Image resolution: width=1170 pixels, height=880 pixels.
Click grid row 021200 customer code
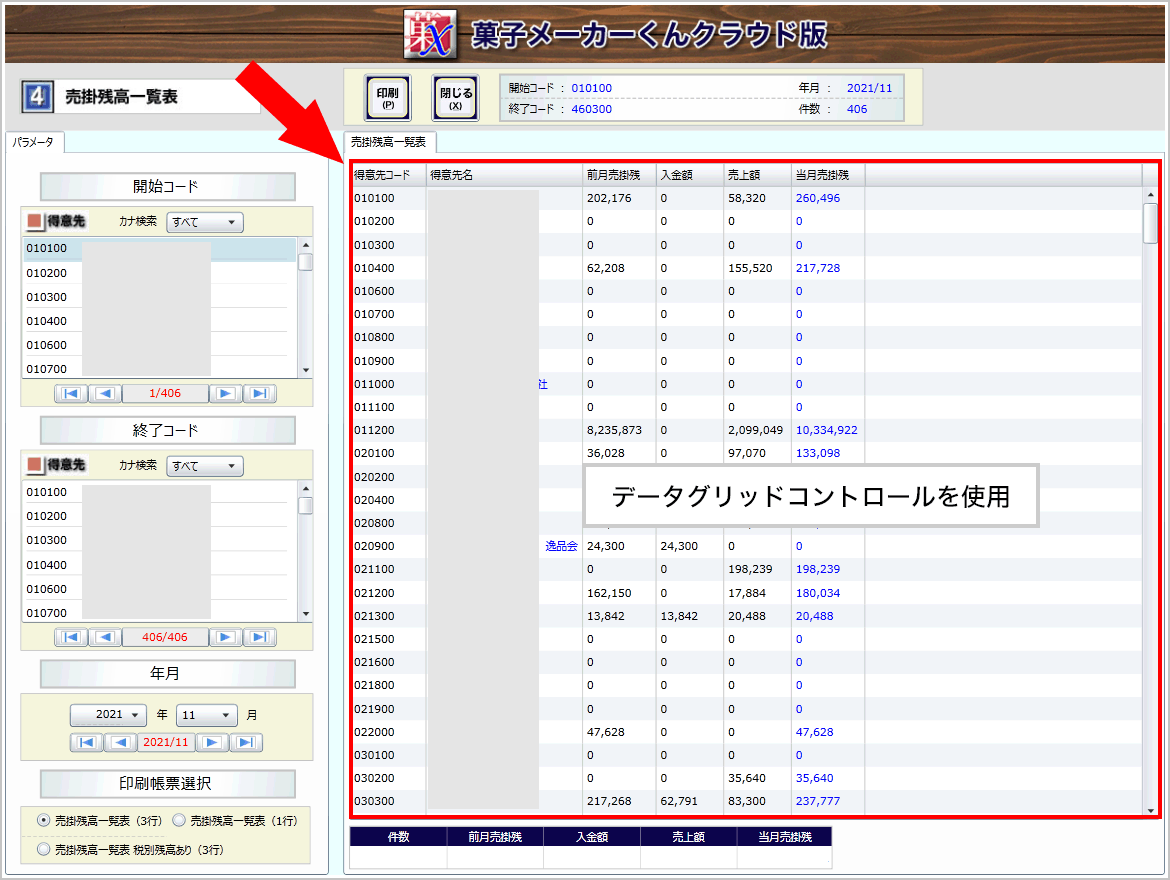coord(375,593)
